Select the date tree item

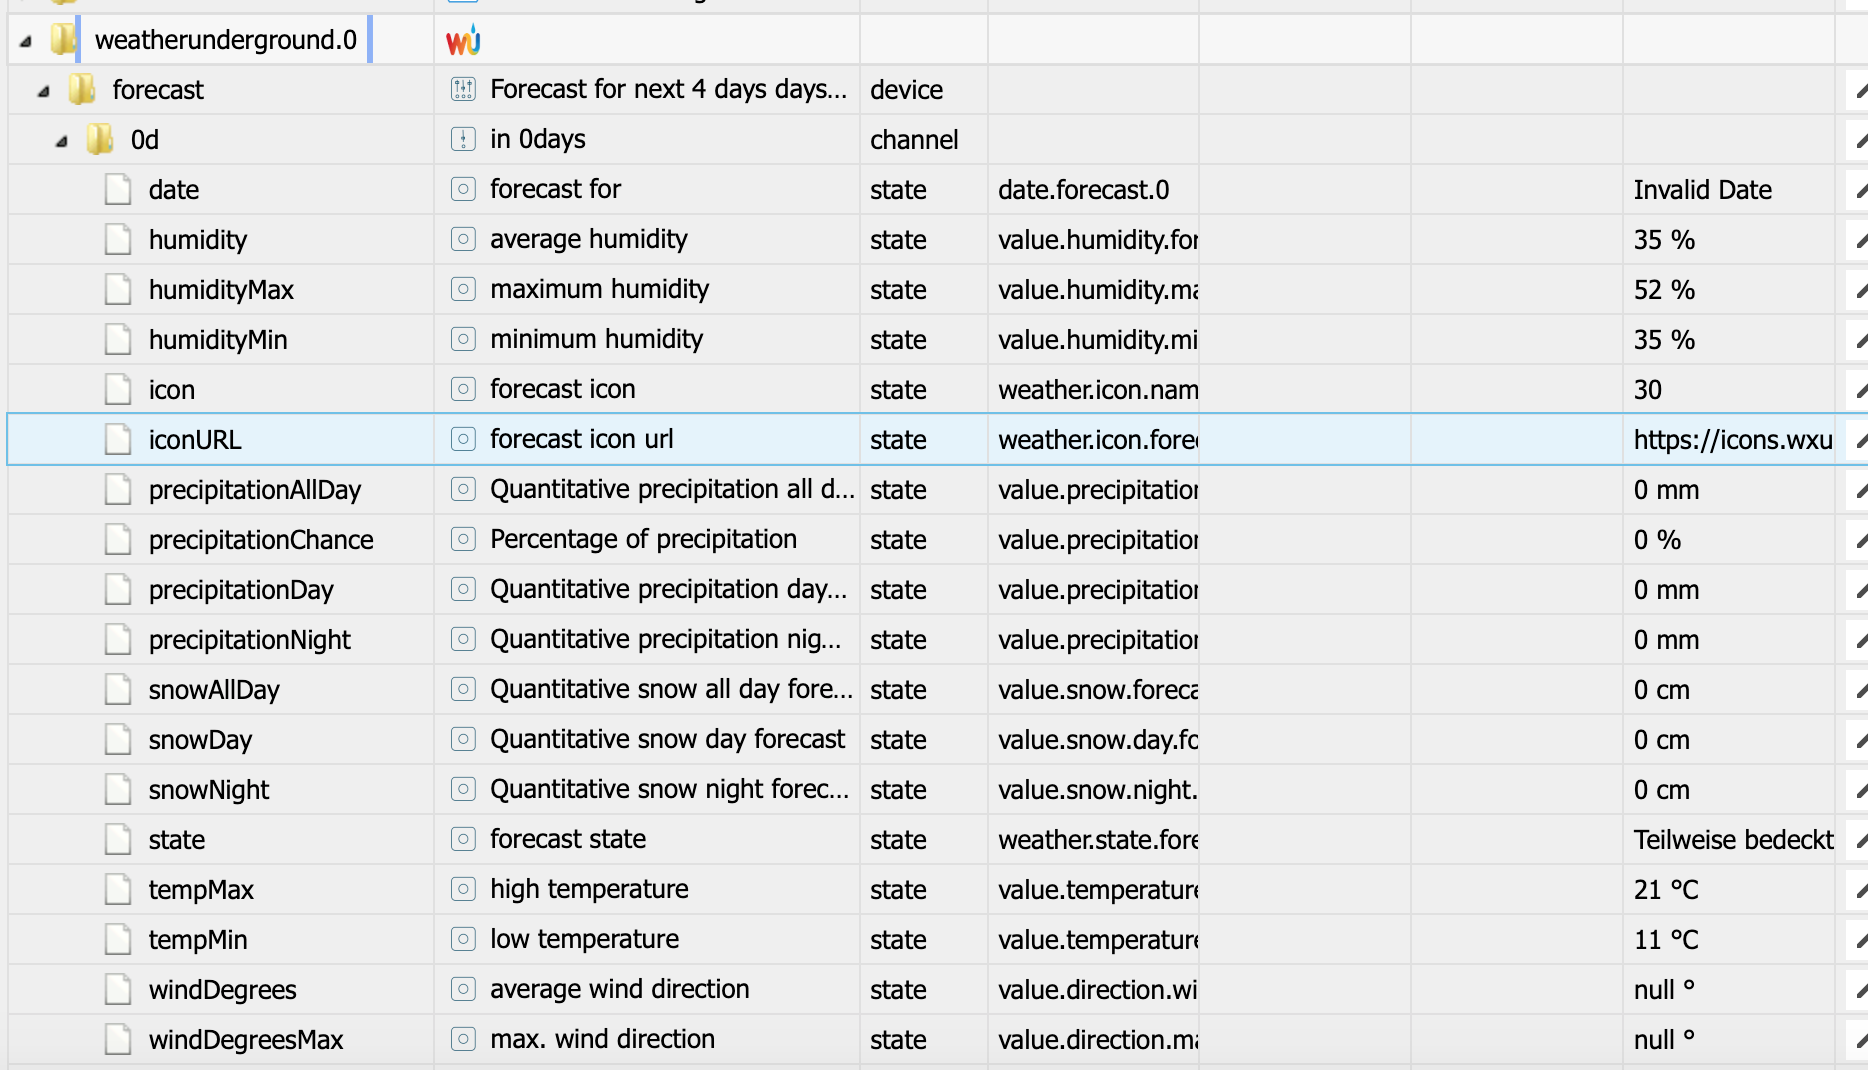(174, 190)
